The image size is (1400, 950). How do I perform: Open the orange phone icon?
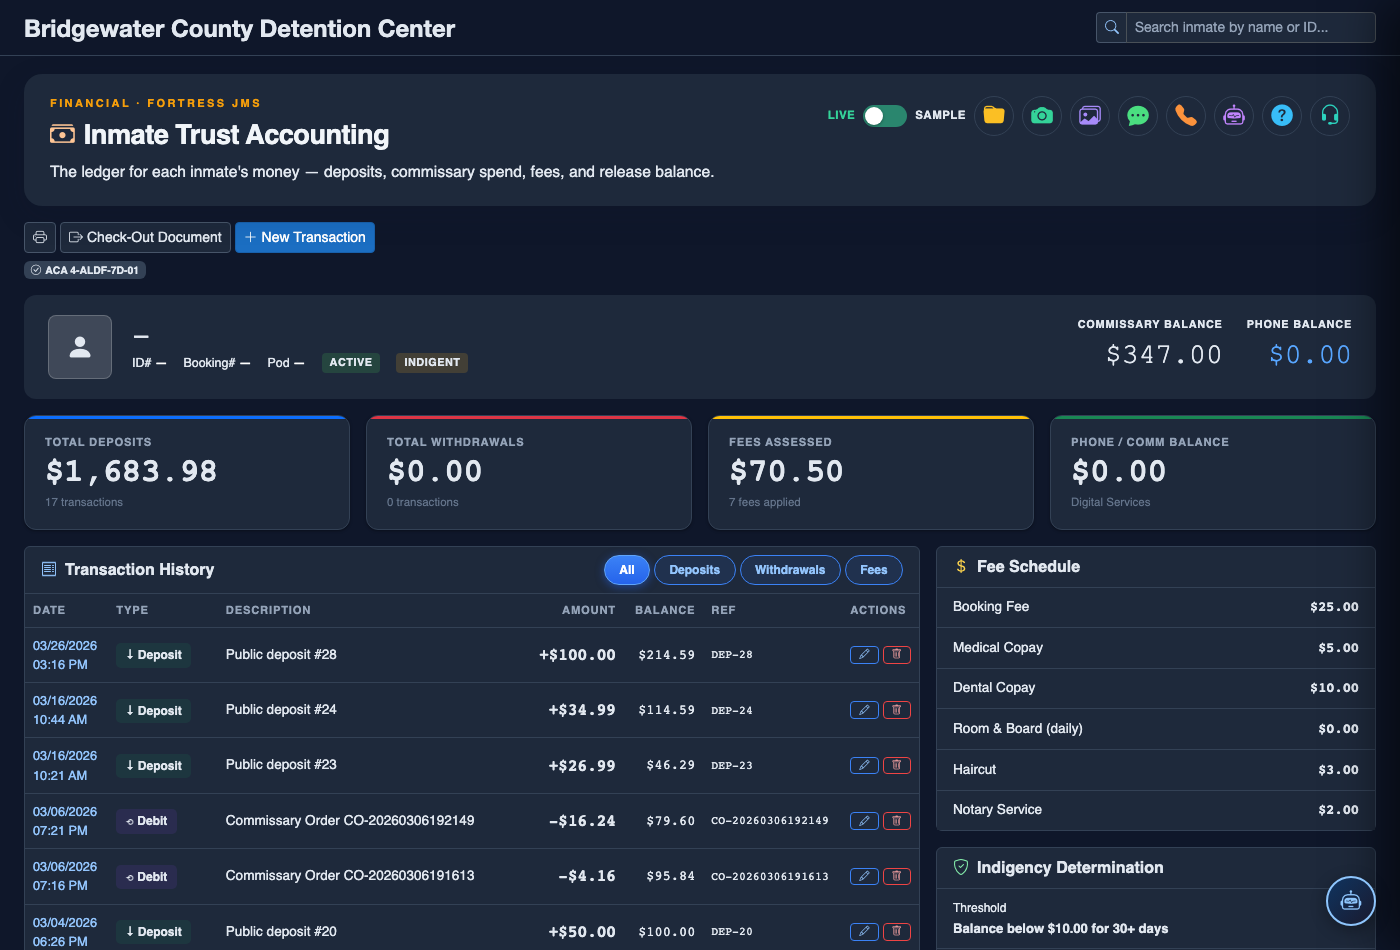1186,116
